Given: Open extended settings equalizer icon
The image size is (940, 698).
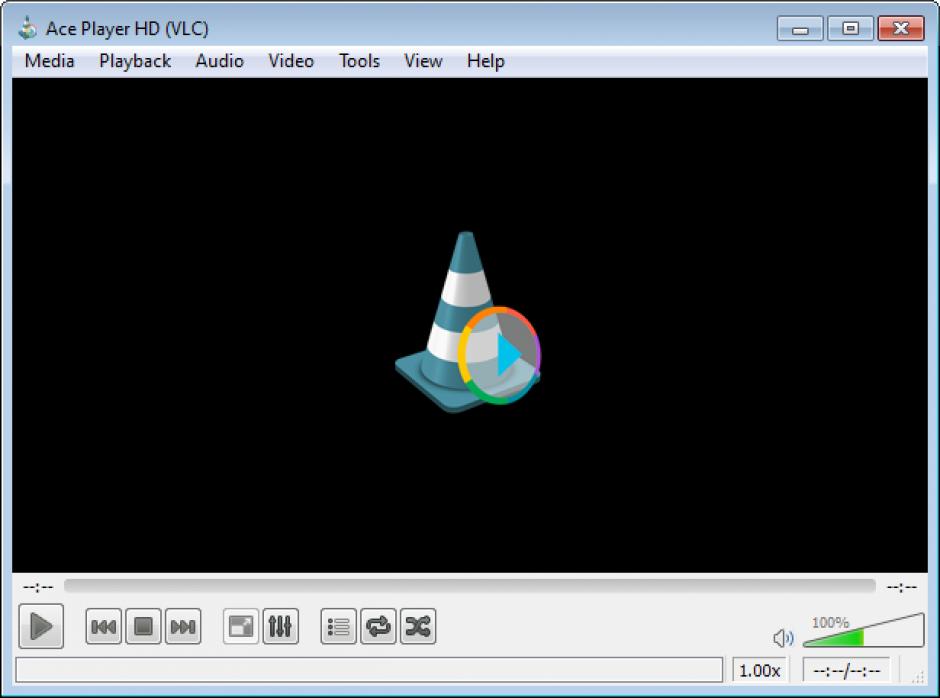Looking at the screenshot, I should pyautogui.click(x=281, y=627).
